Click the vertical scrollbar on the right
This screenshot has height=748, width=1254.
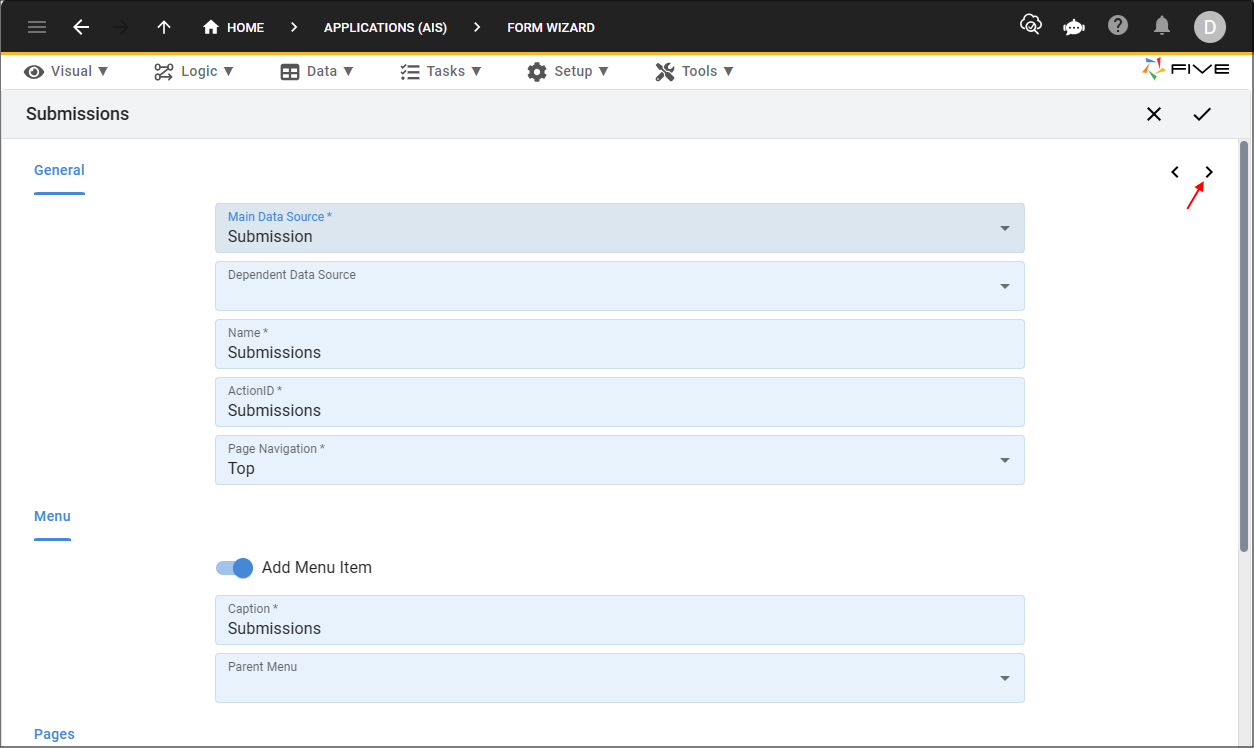1244,345
